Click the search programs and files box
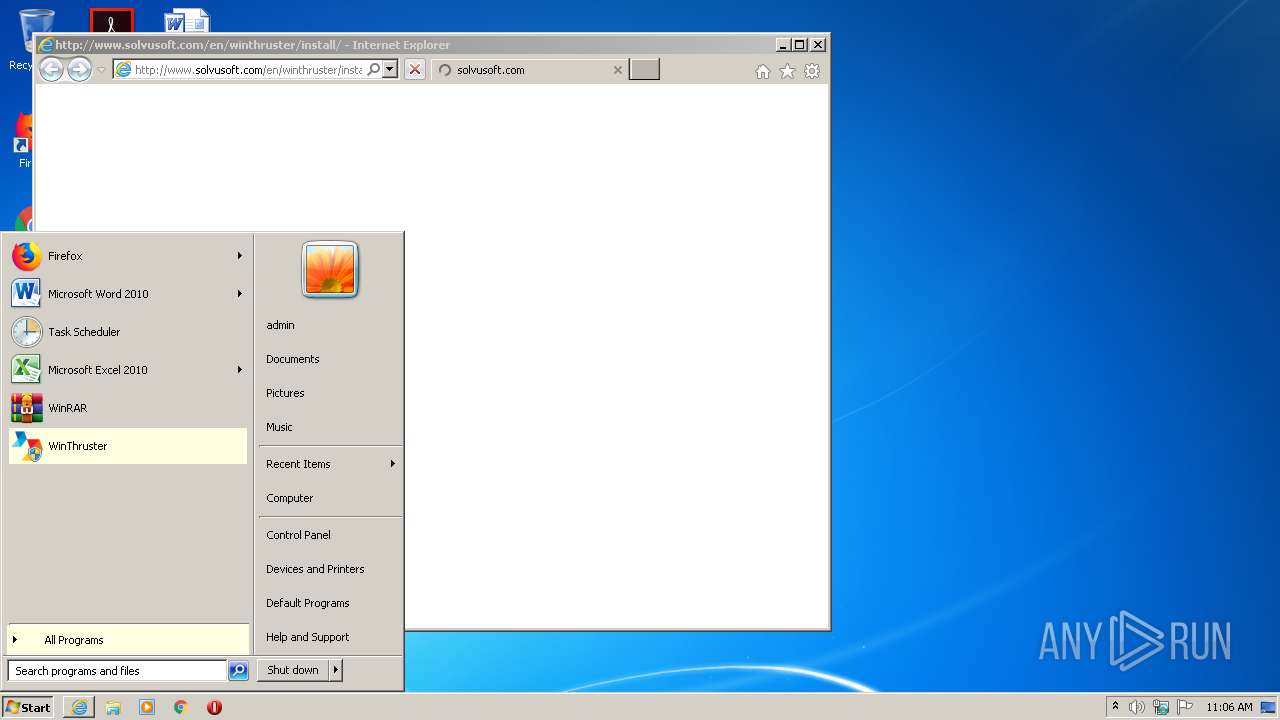 [x=117, y=671]
